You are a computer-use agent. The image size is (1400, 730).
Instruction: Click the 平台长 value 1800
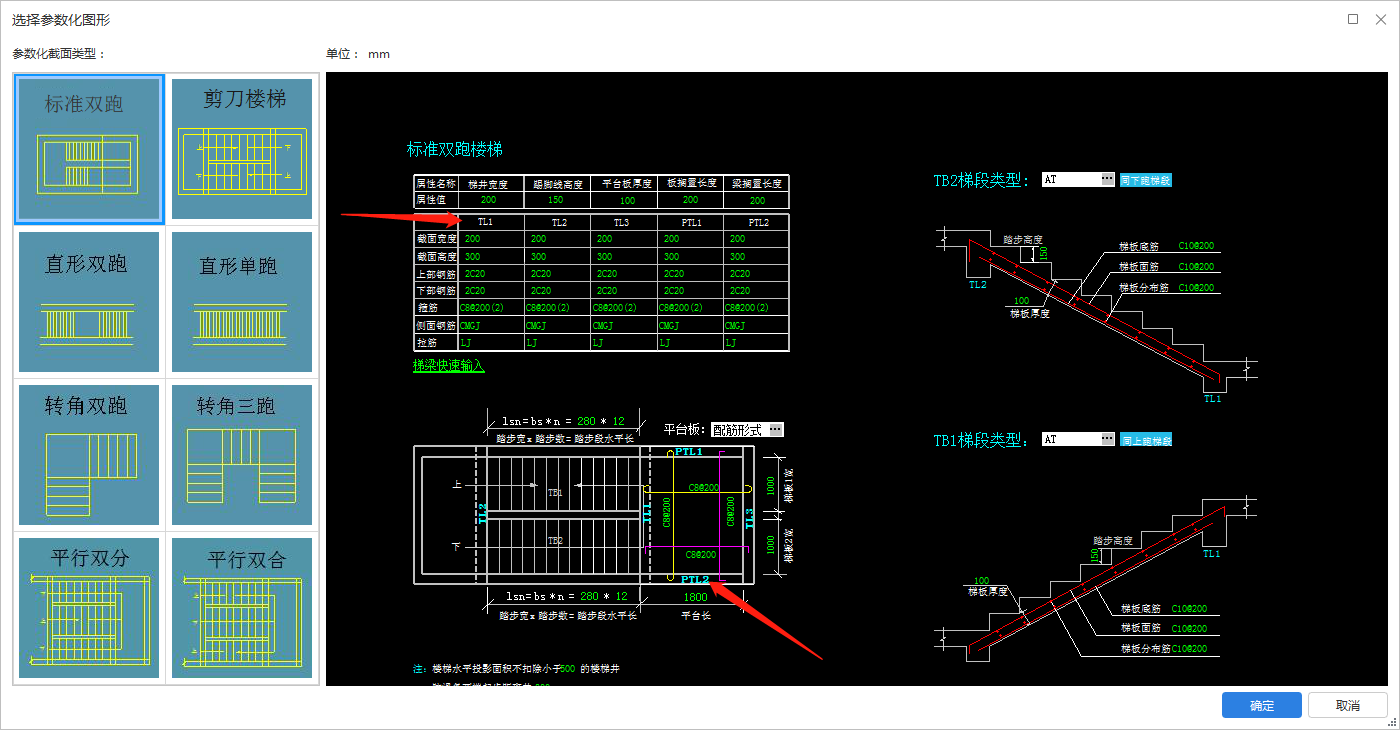695,597
